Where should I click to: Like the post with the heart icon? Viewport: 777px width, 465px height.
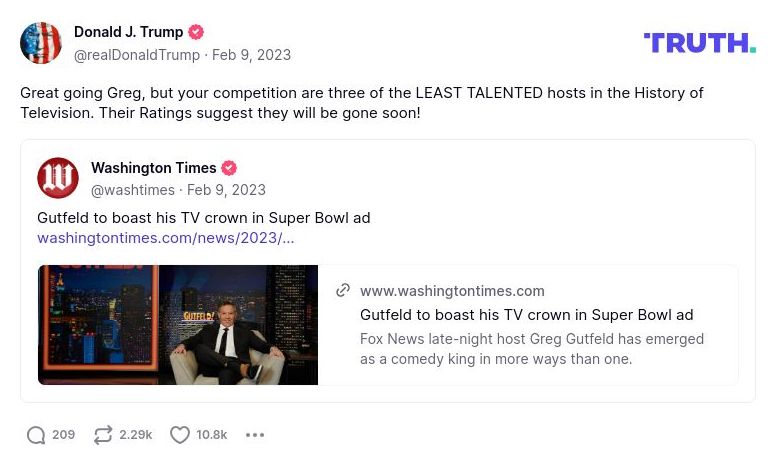click(180, 435)
